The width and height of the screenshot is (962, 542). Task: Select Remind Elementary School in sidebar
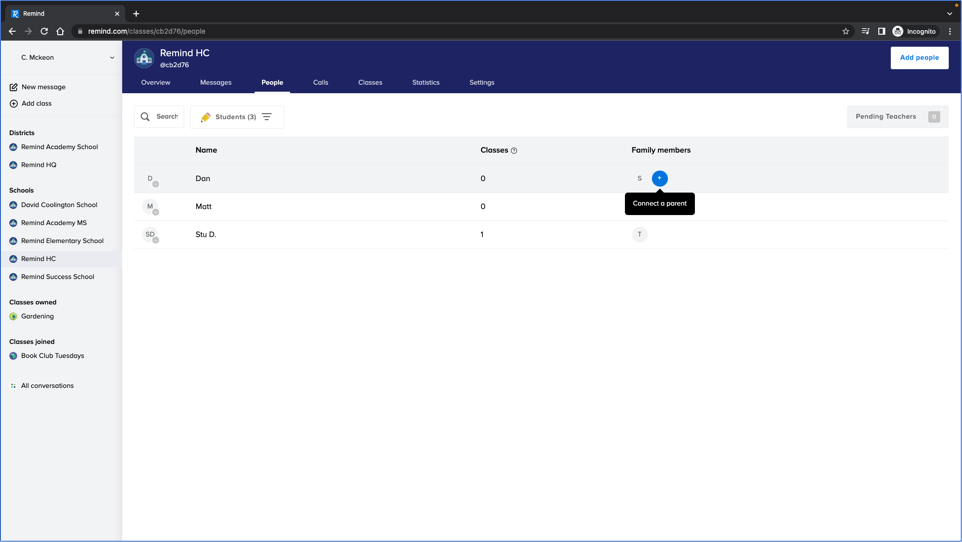pos(62,241)
